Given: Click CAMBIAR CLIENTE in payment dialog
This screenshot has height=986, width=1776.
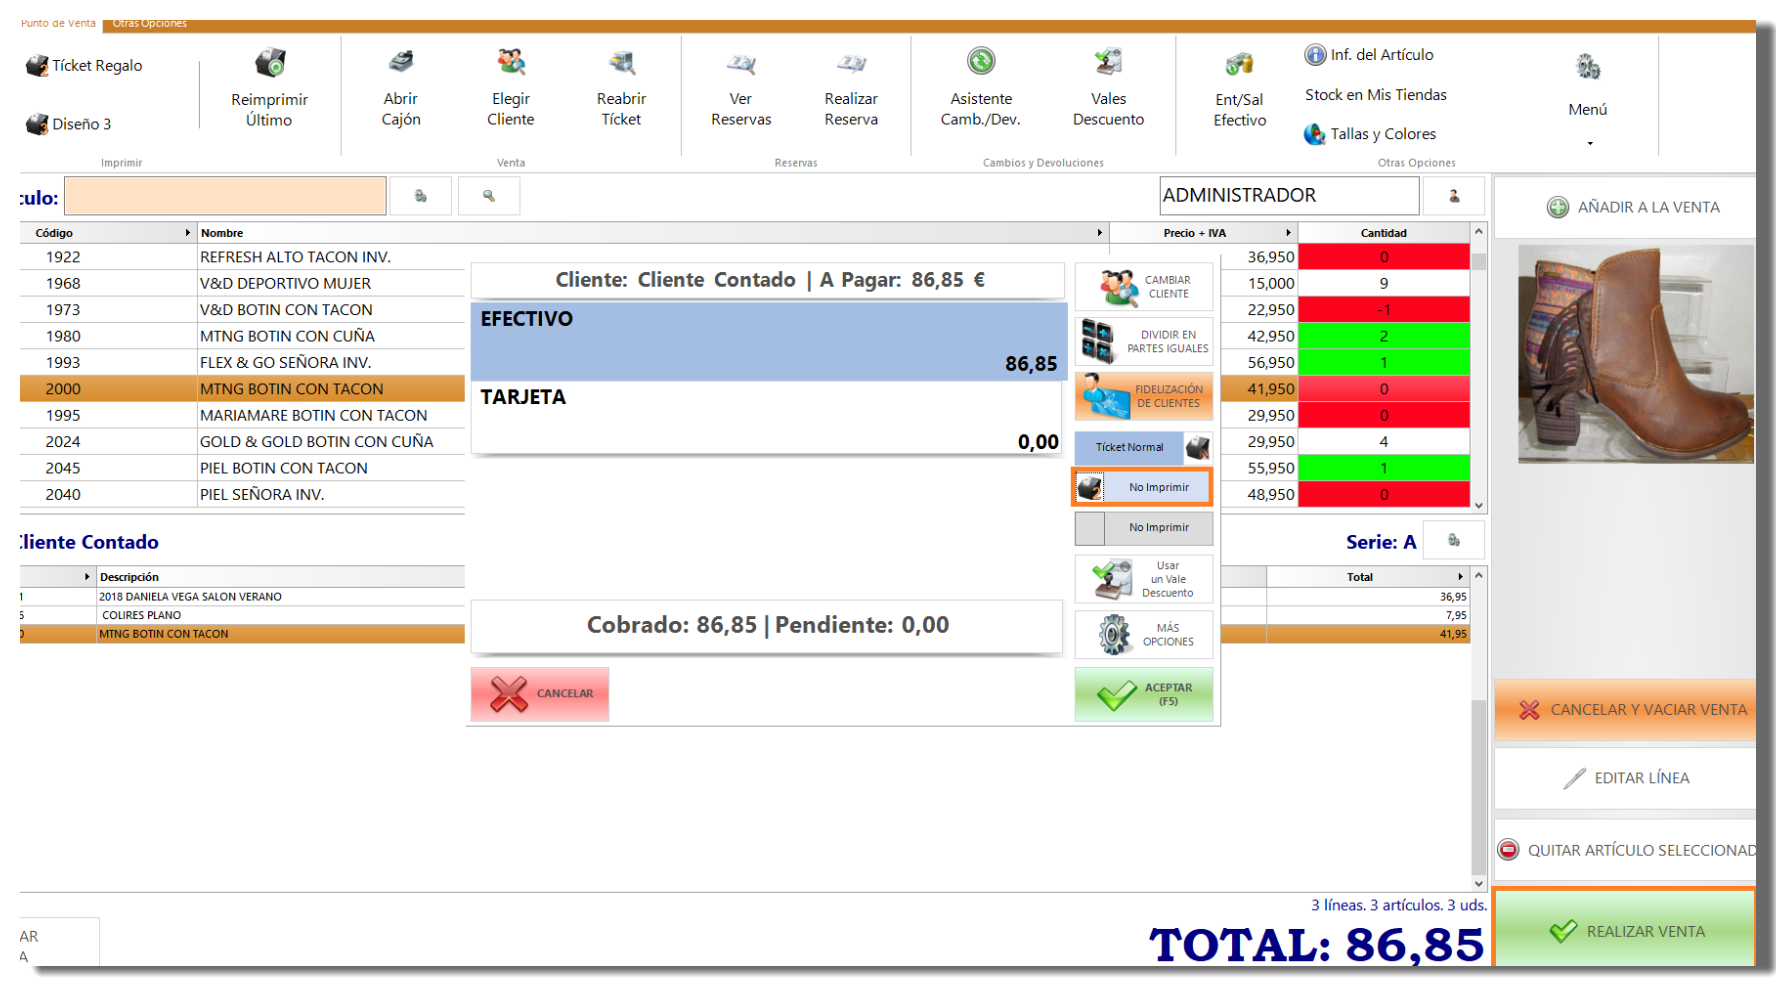Looking at the screenshot, I should 1144,287.
